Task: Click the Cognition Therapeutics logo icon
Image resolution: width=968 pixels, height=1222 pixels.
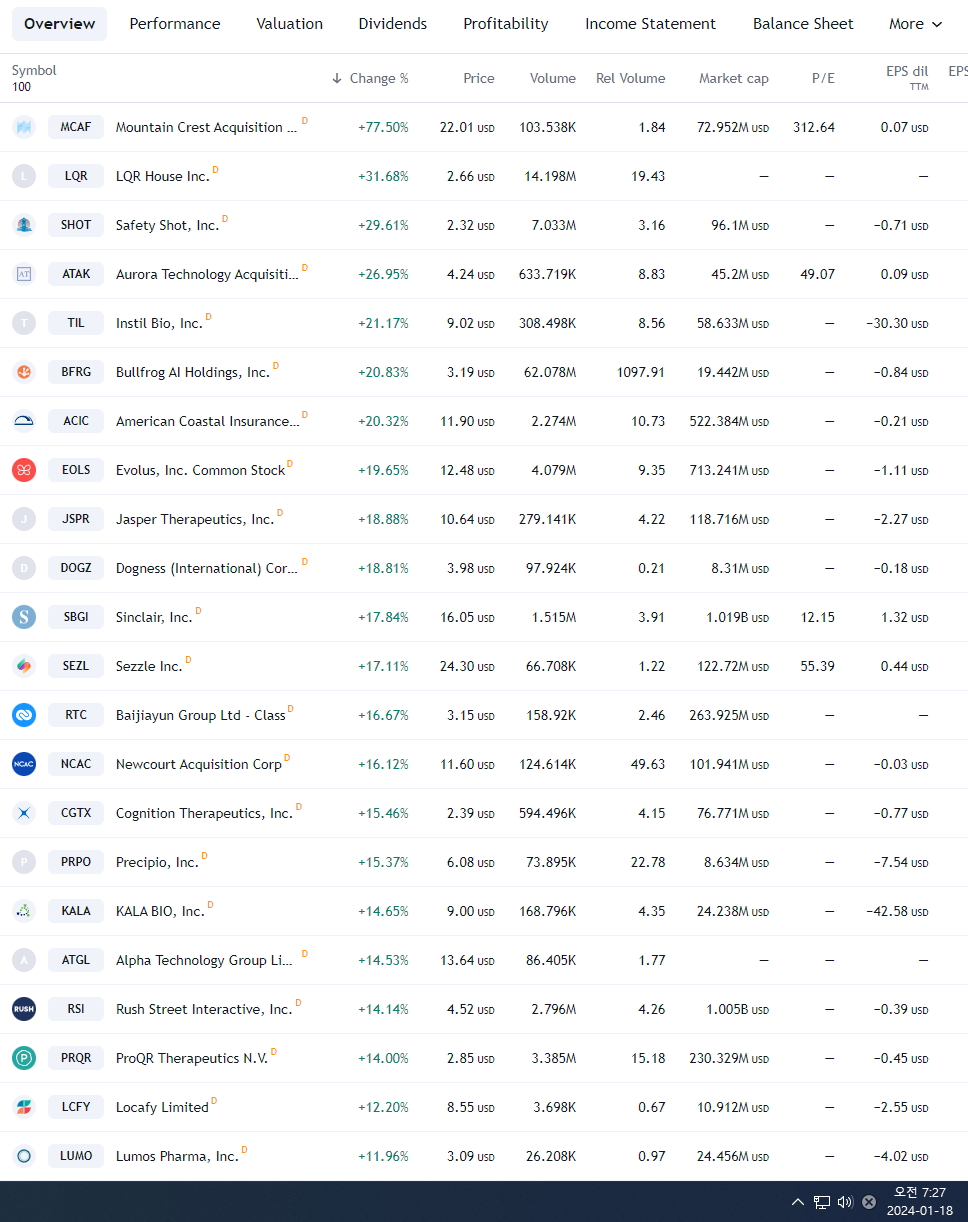Action: point(24,813)
